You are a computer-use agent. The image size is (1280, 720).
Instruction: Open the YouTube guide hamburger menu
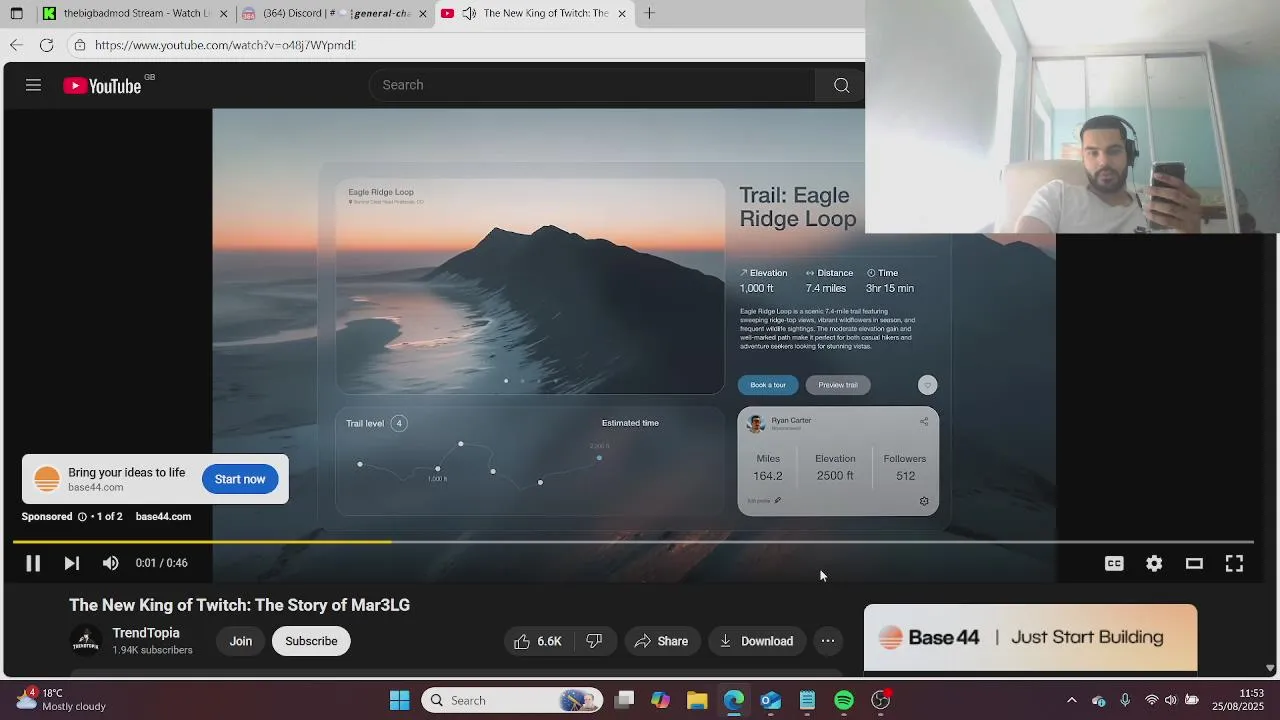[33, 85]
